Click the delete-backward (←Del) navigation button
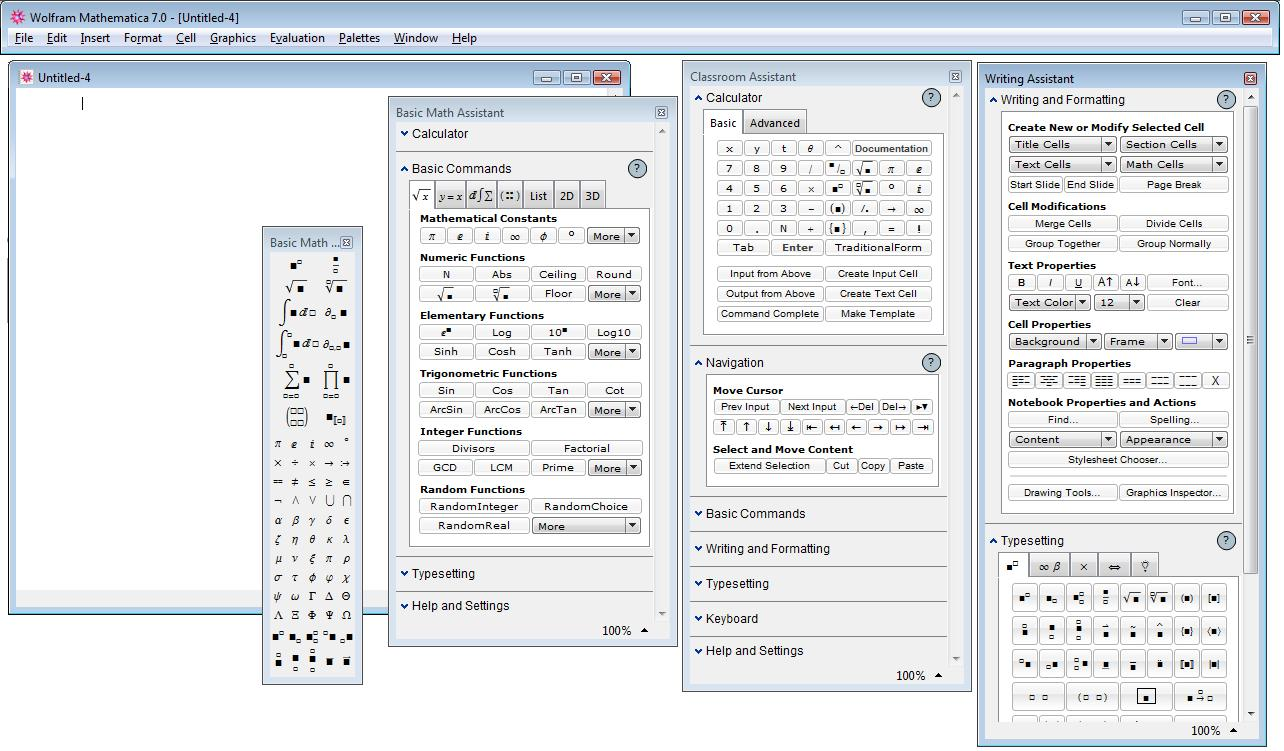 coord(861,407)
